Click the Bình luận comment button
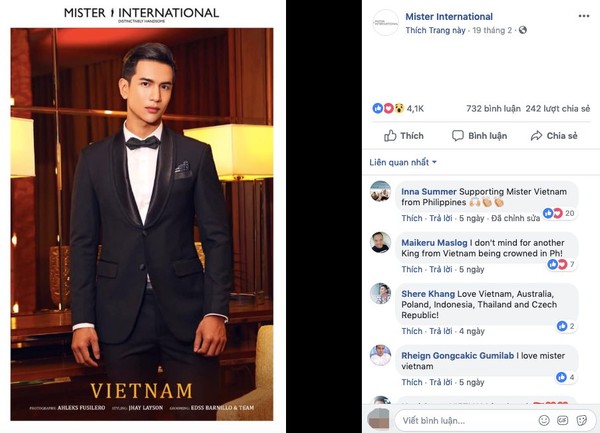600x433 pixels. click(x=479, y=136)
